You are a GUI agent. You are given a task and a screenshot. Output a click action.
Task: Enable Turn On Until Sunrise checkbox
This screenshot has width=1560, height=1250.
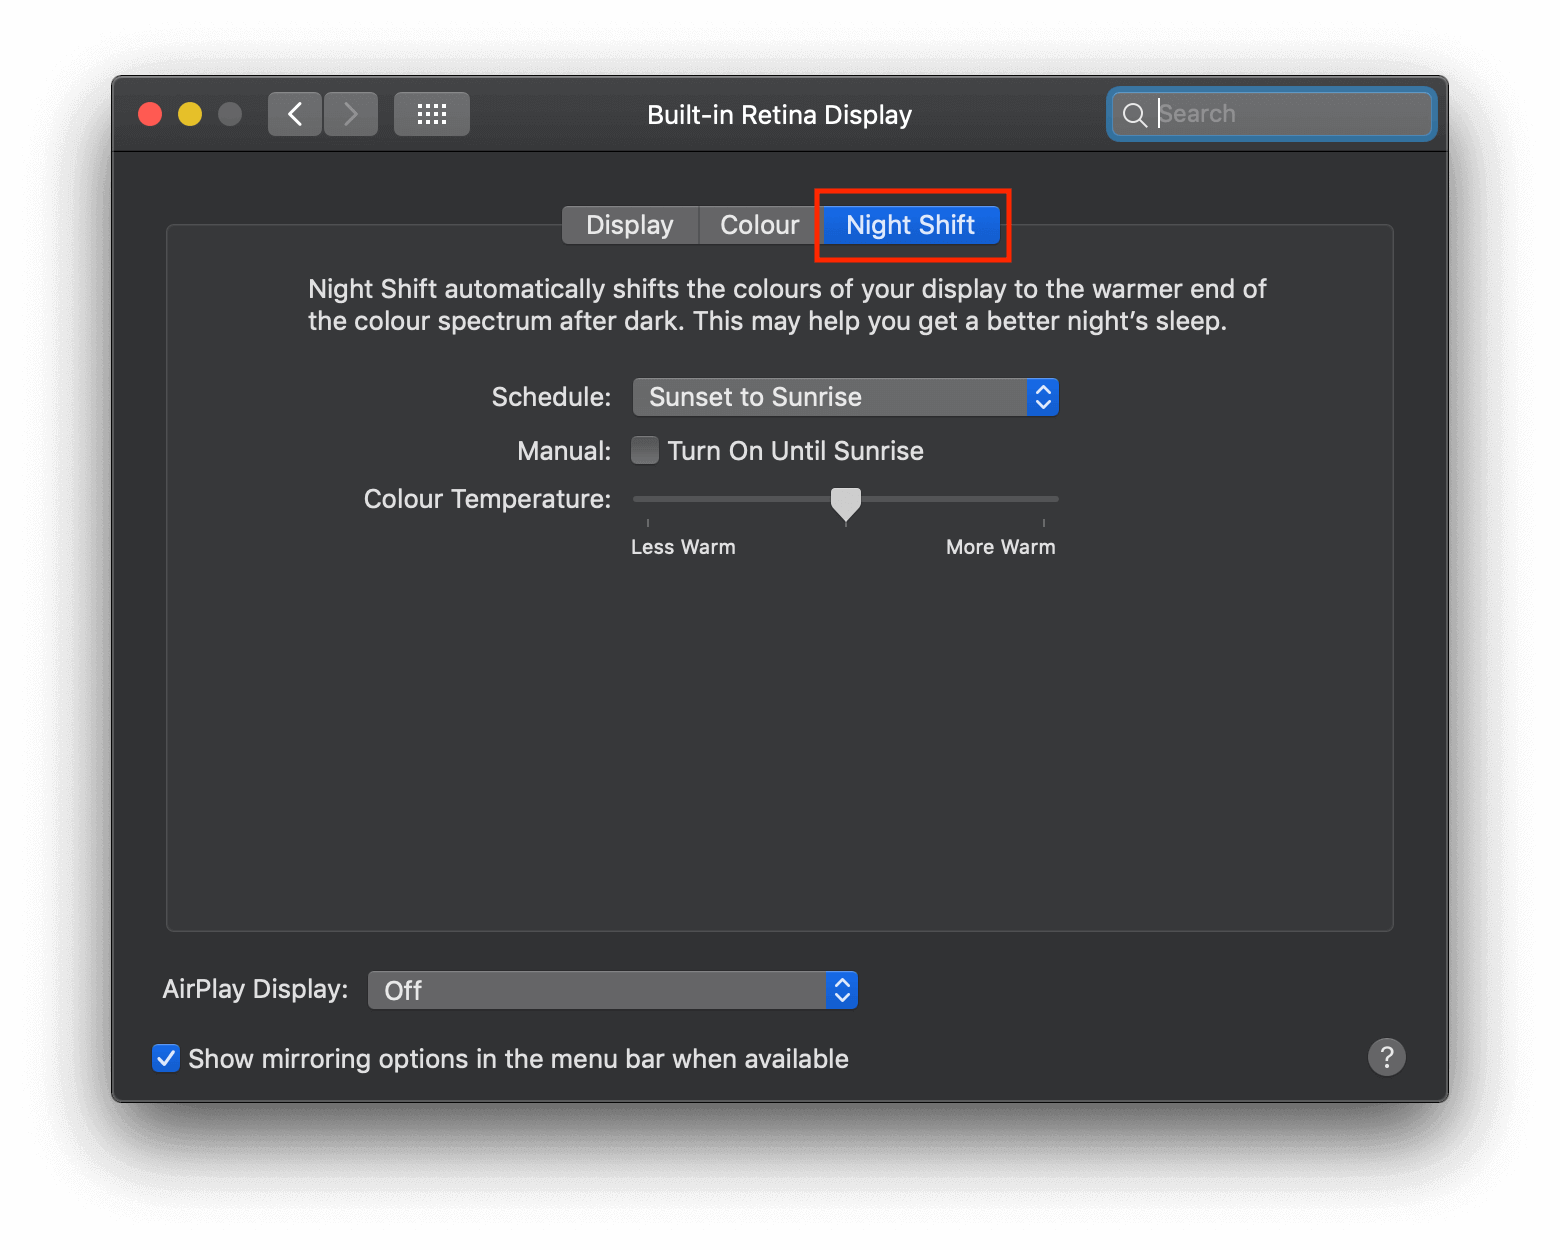click(645, 451)
